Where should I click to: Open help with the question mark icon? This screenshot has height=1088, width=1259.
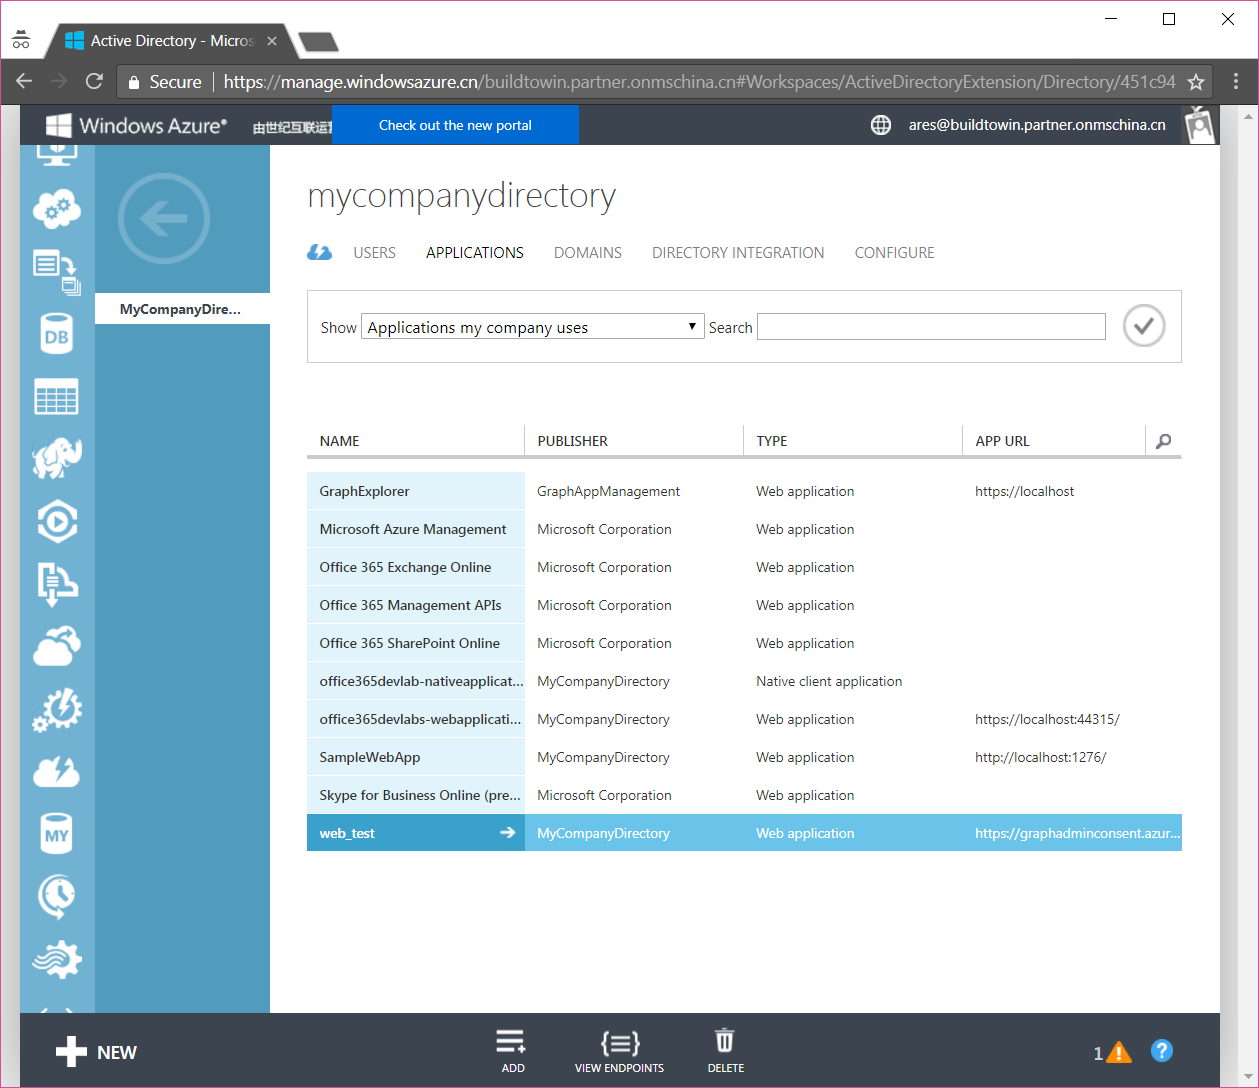point(1162,1051)
